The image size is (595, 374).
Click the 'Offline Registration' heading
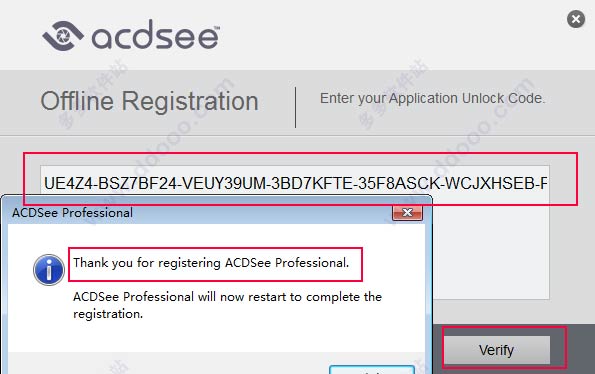click(x=149, y=101)
